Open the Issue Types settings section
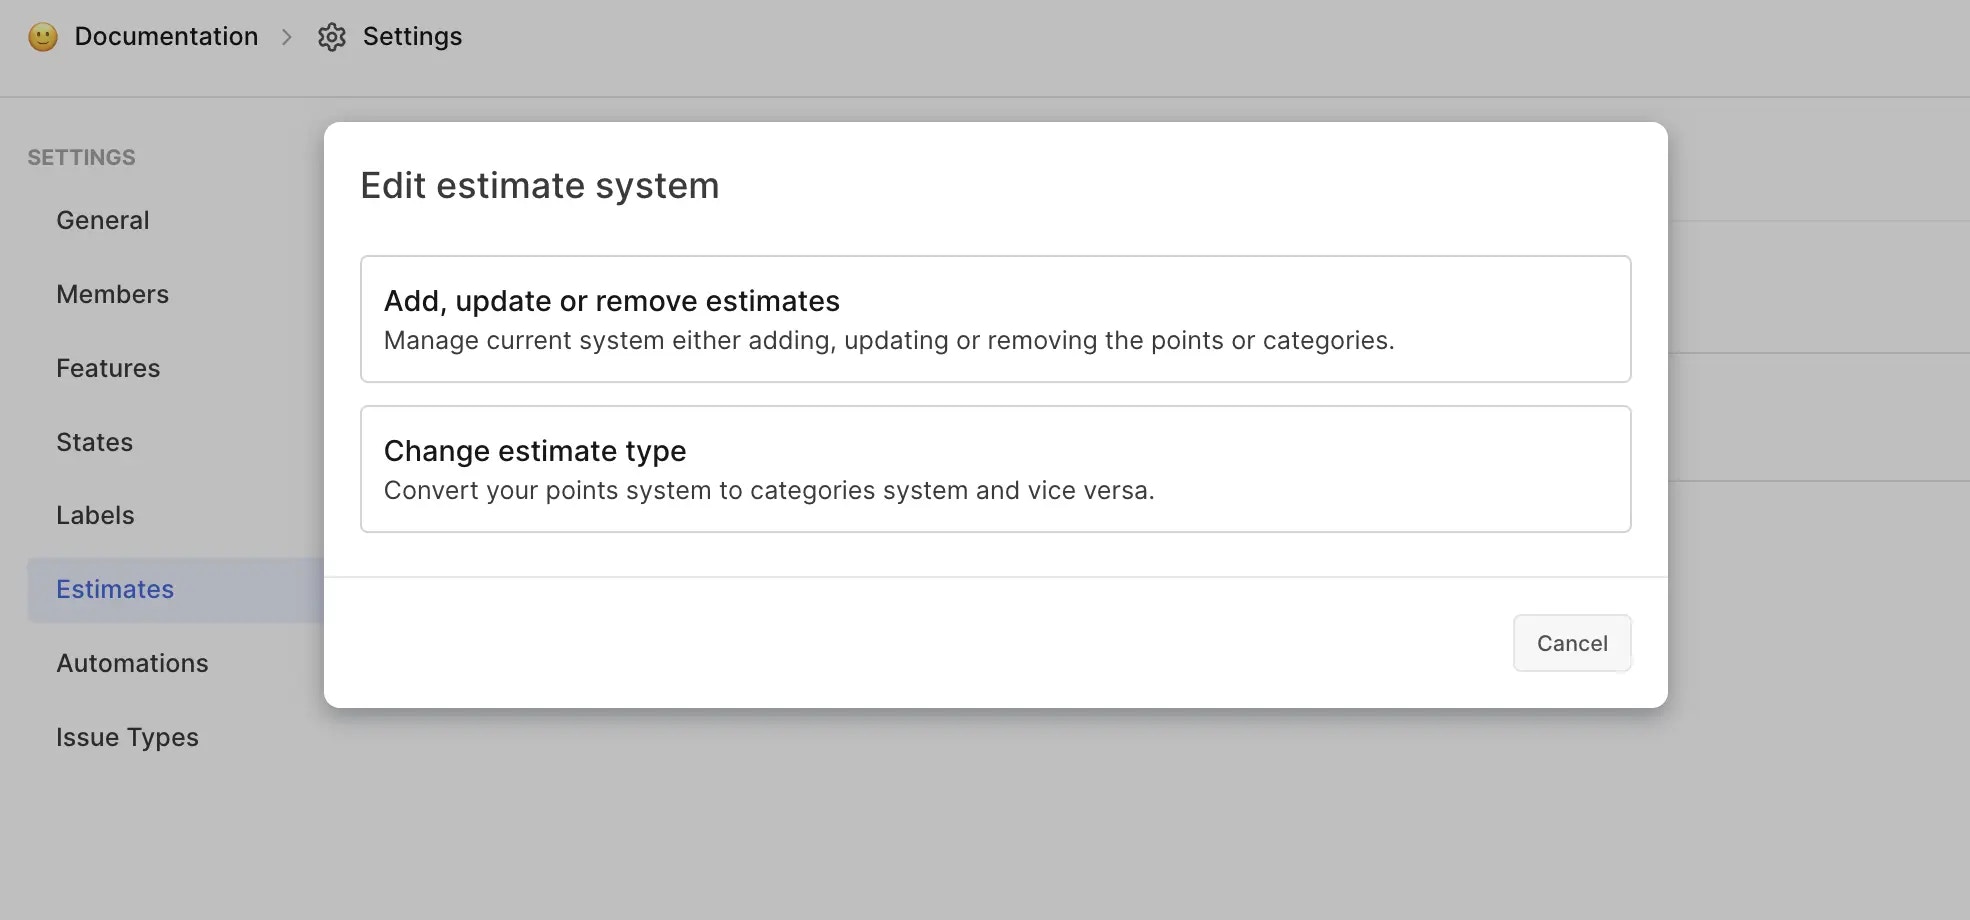This screenshot has width=1970, height=920. click(127, 737)
